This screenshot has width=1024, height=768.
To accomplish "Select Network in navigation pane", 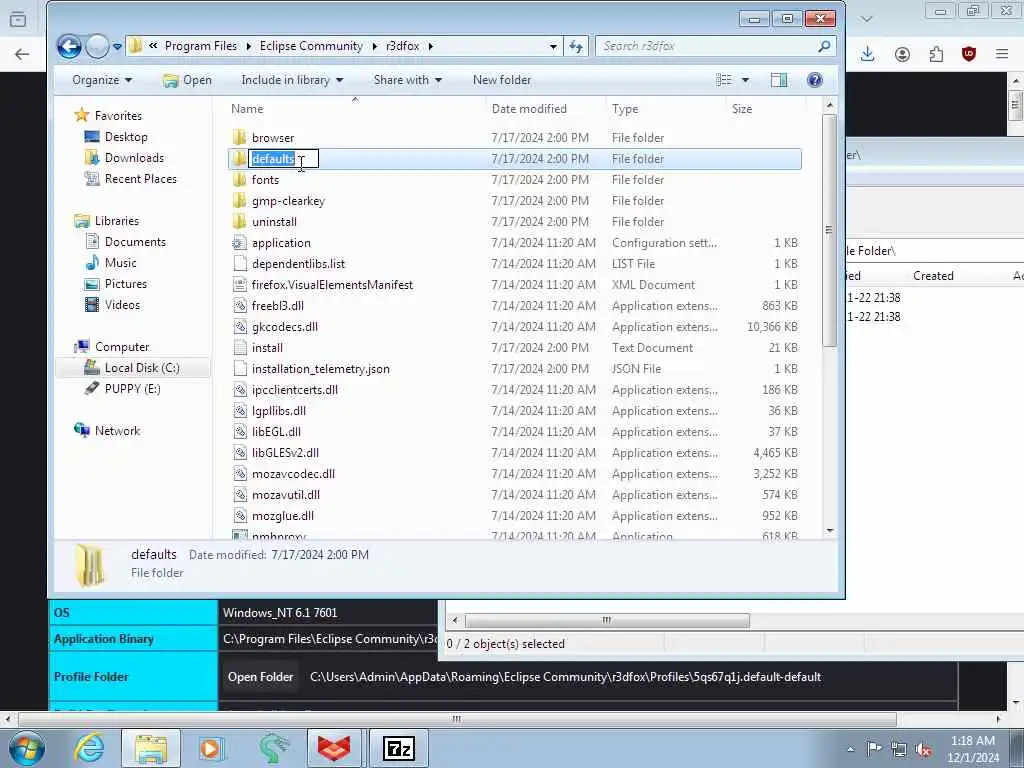I will (117, 430).
